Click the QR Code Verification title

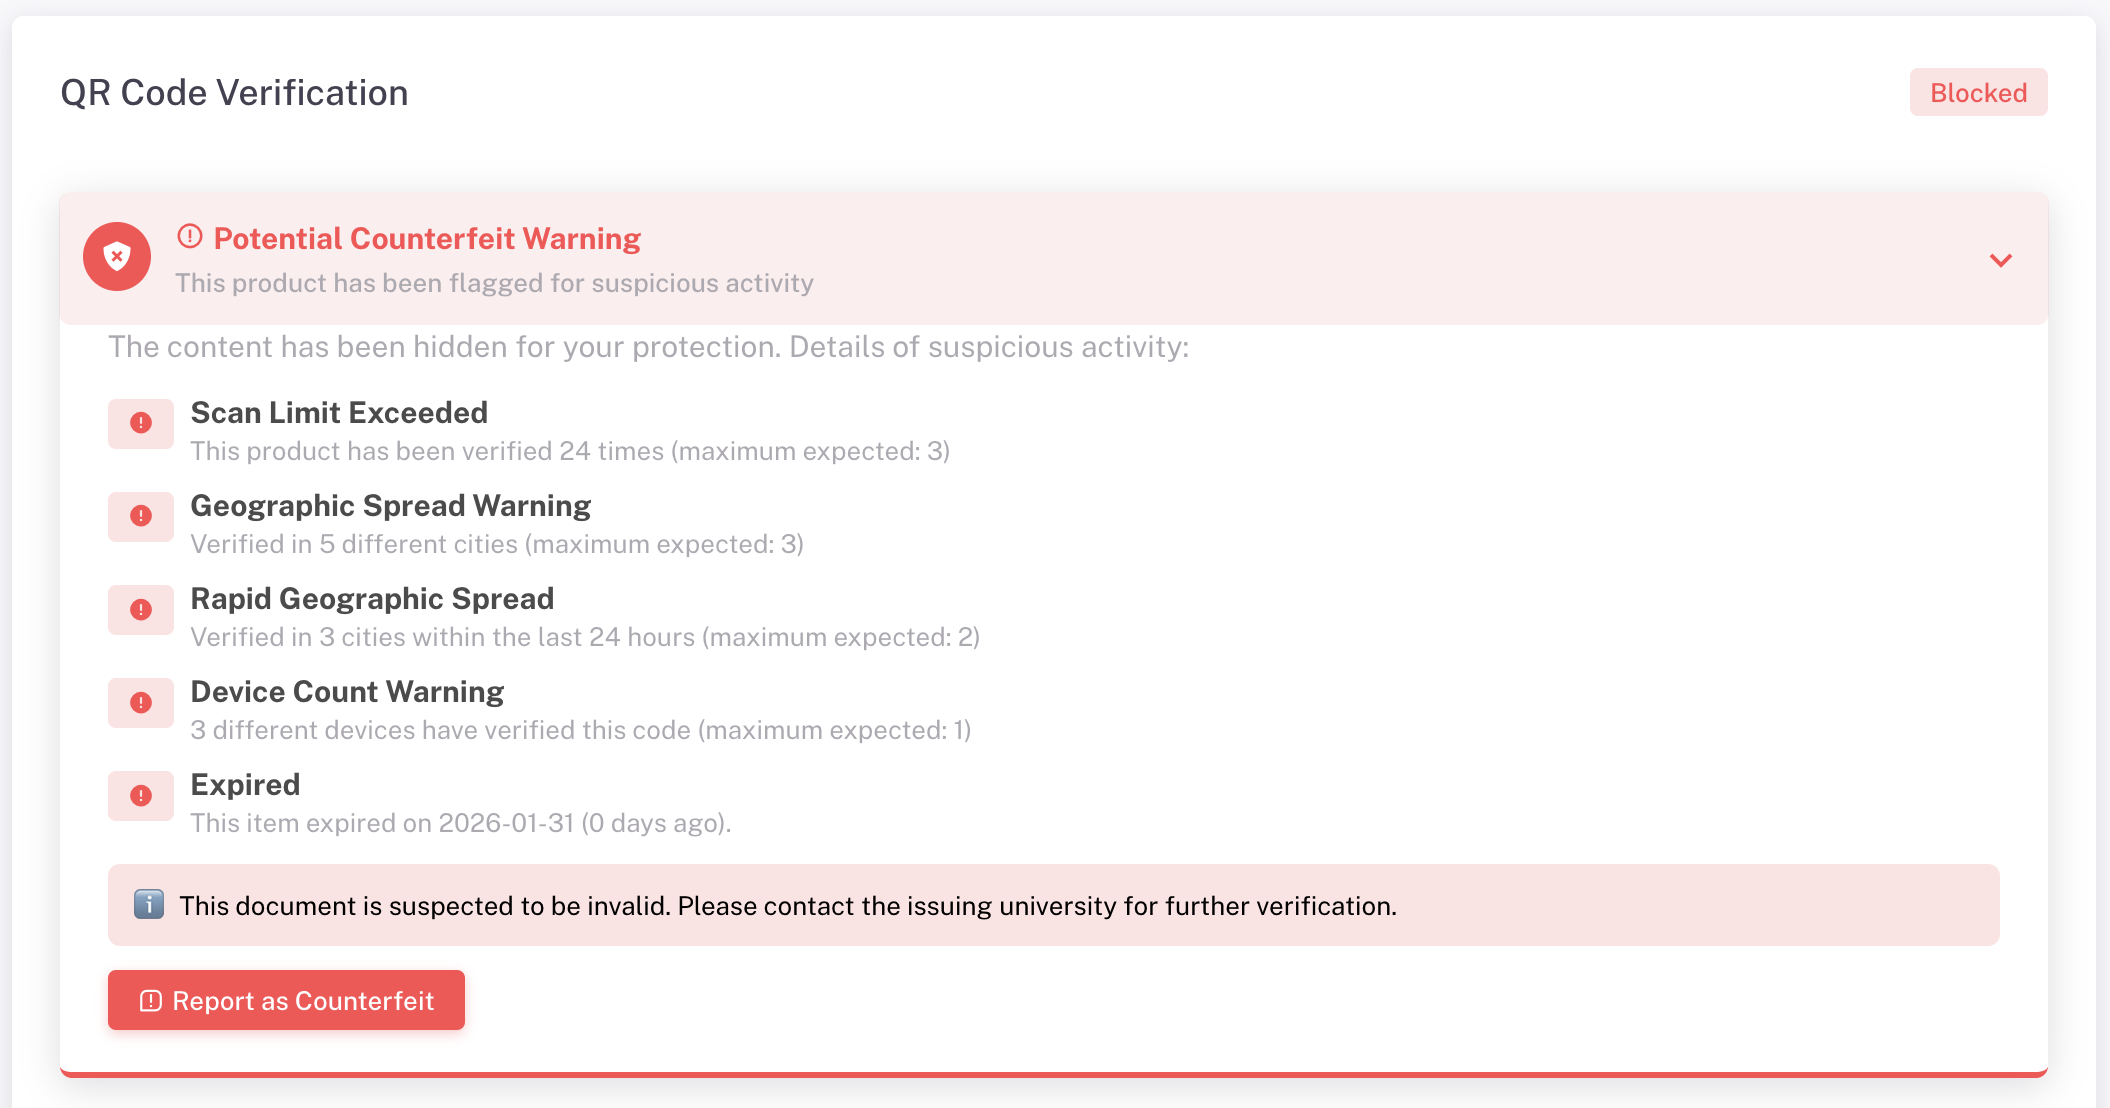(x=234, y=93)
